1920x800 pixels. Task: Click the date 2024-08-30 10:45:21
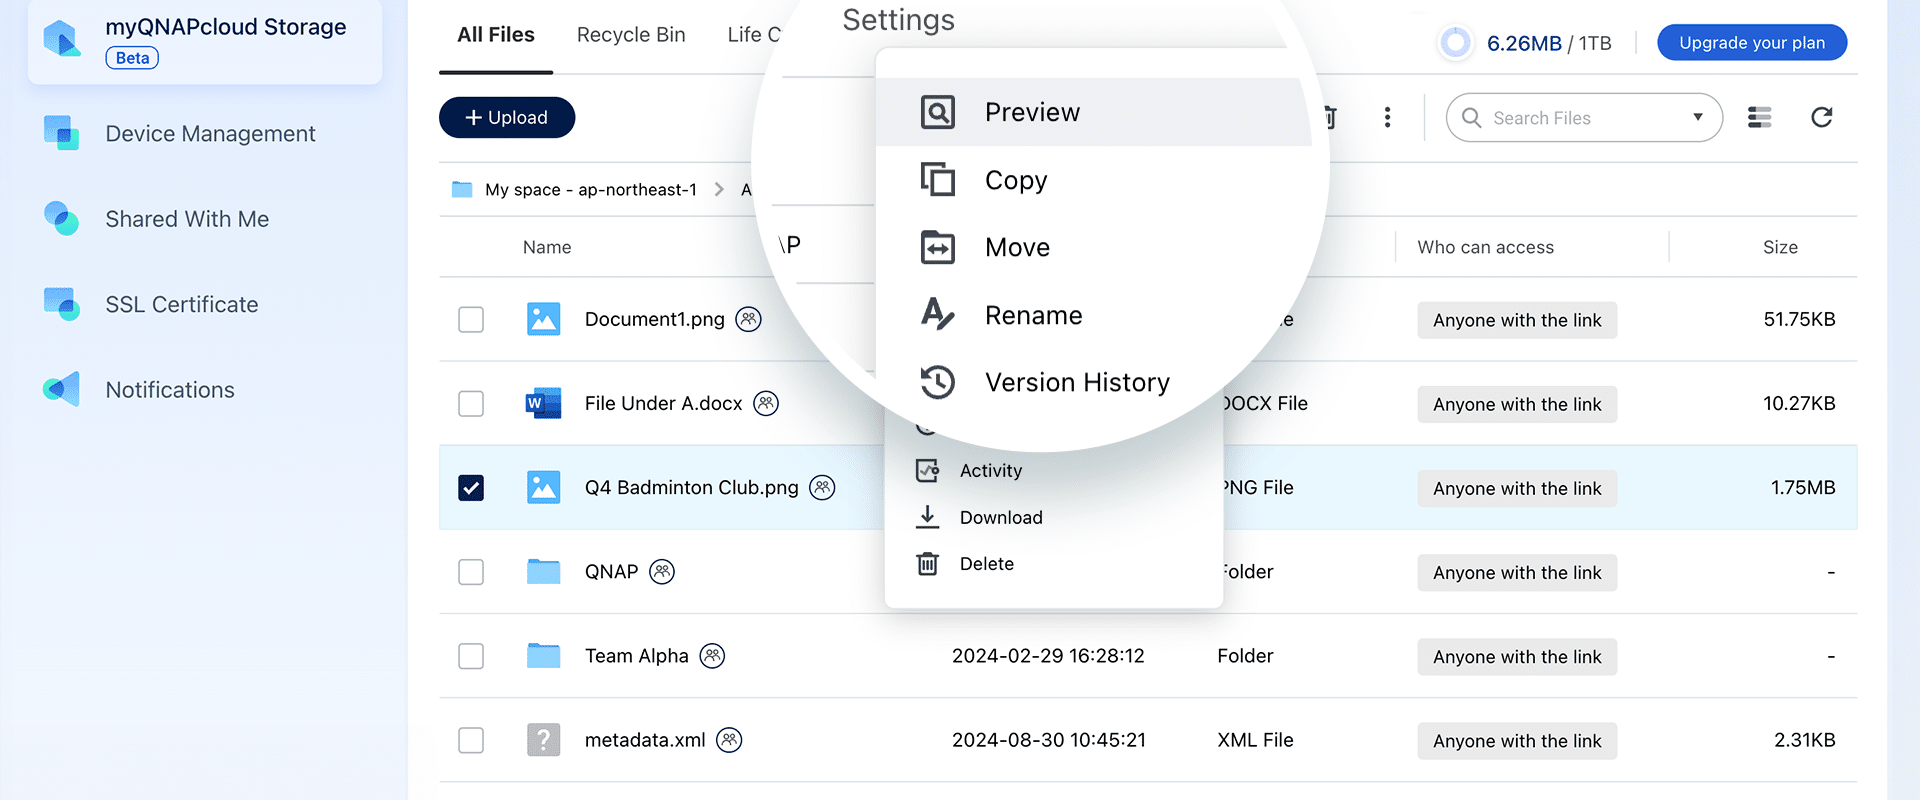(x=1049, y=739)
